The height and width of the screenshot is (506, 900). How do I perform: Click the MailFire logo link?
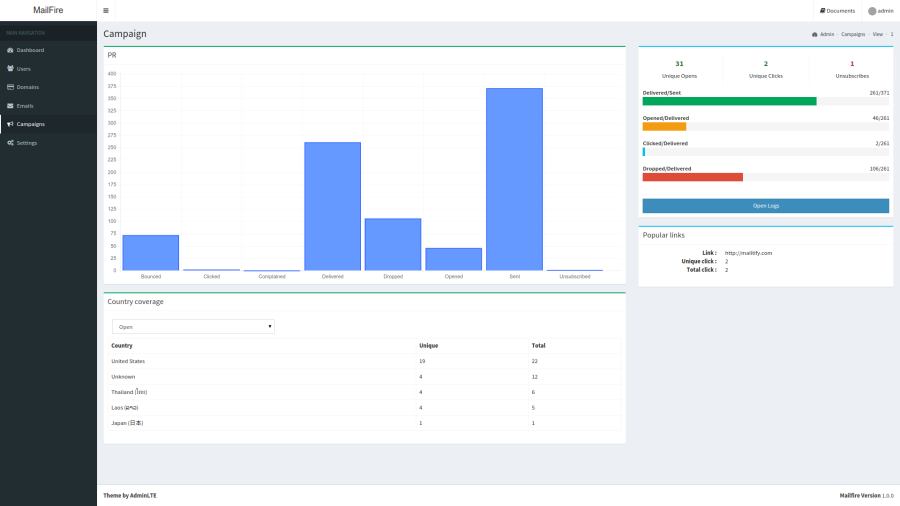pos(48,10)
